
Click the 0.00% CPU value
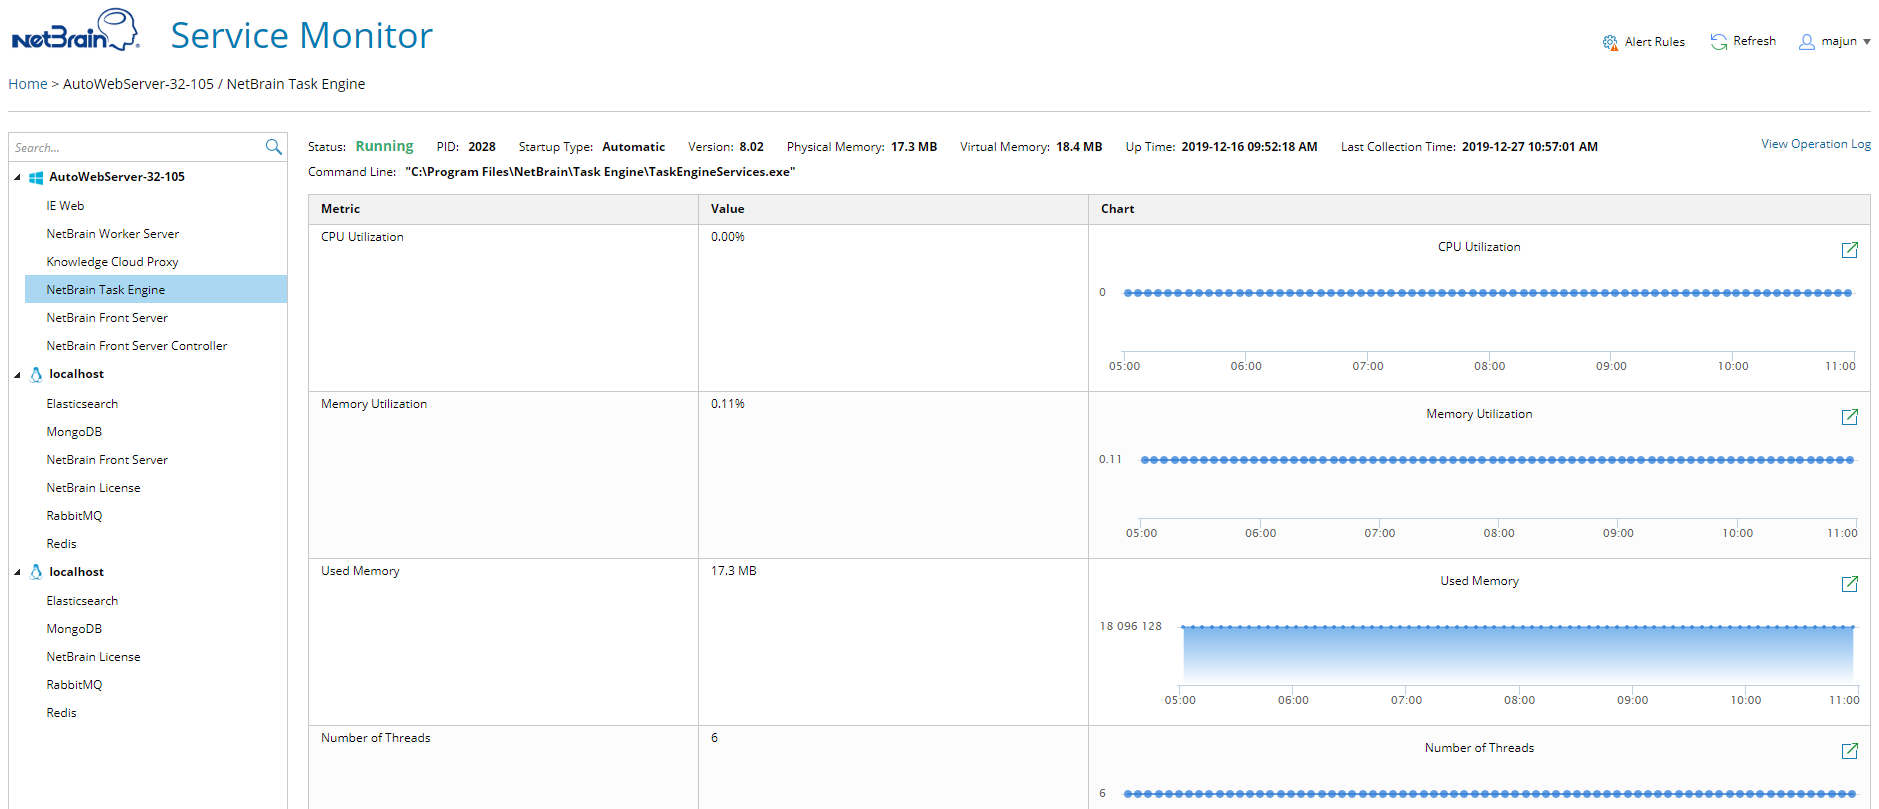(x=728, y=237)
